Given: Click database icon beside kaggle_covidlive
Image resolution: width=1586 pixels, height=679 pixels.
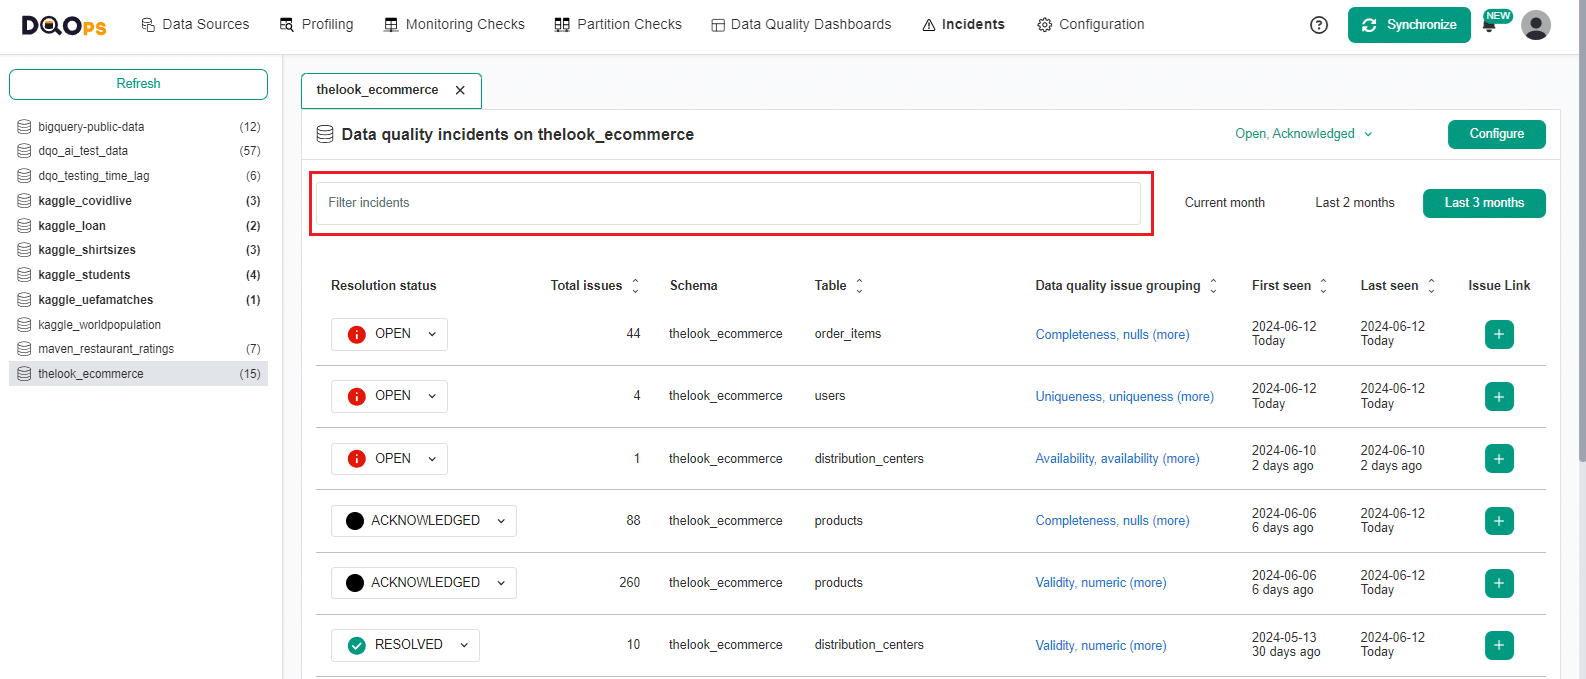Looking at the screenshot, I should (24, 201).
